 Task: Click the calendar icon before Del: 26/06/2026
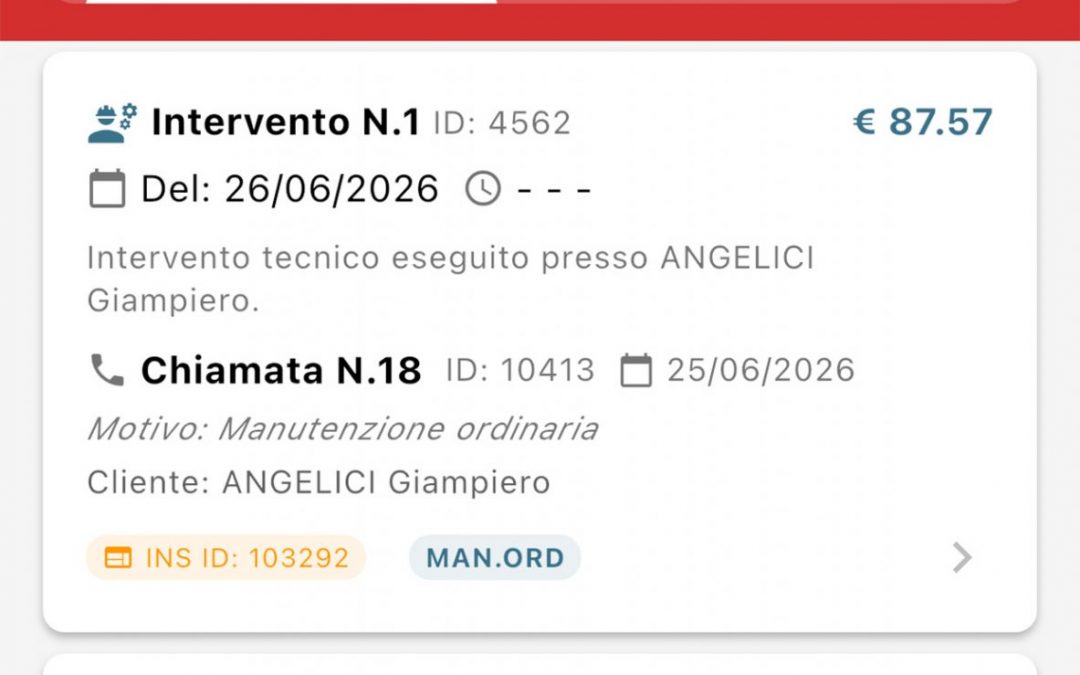click(x=107, y=188)
